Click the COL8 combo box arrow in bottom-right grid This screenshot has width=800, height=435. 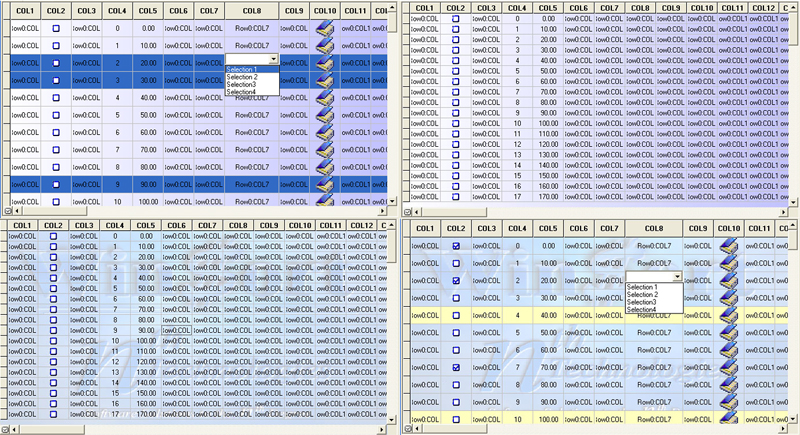click(678, 276)
